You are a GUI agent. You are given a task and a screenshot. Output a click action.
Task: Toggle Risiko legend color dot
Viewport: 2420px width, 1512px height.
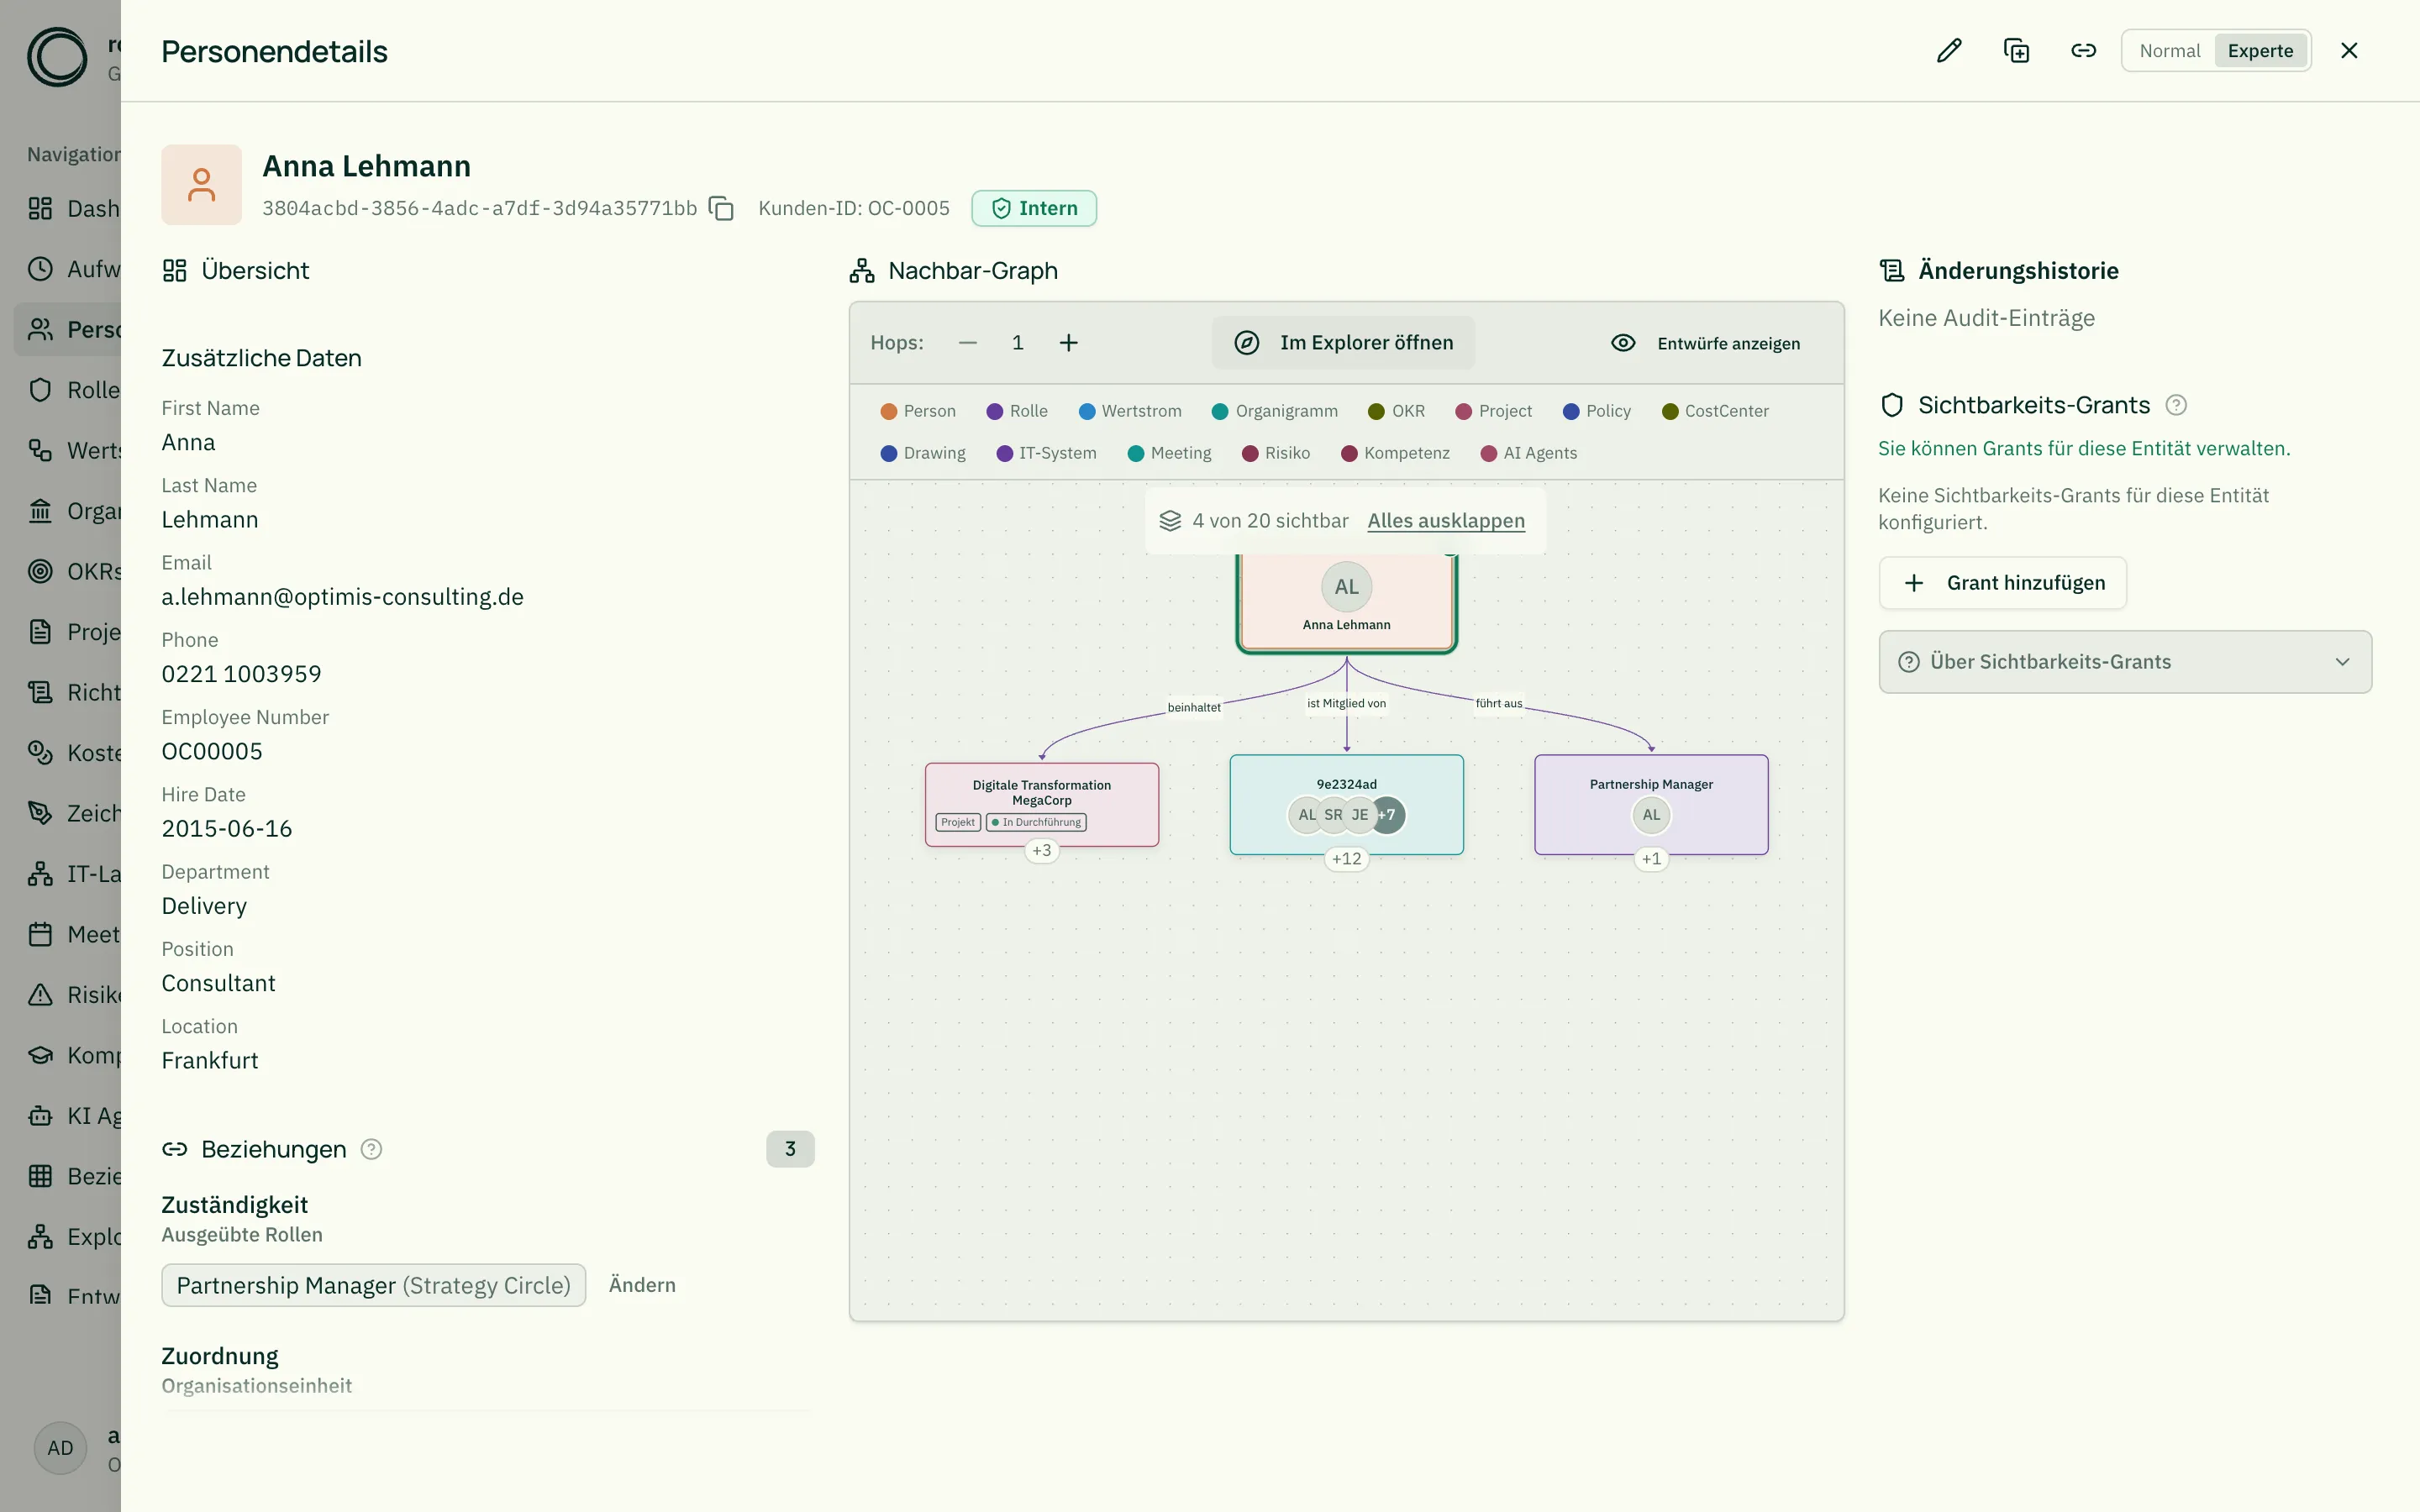click(1249, 453)
